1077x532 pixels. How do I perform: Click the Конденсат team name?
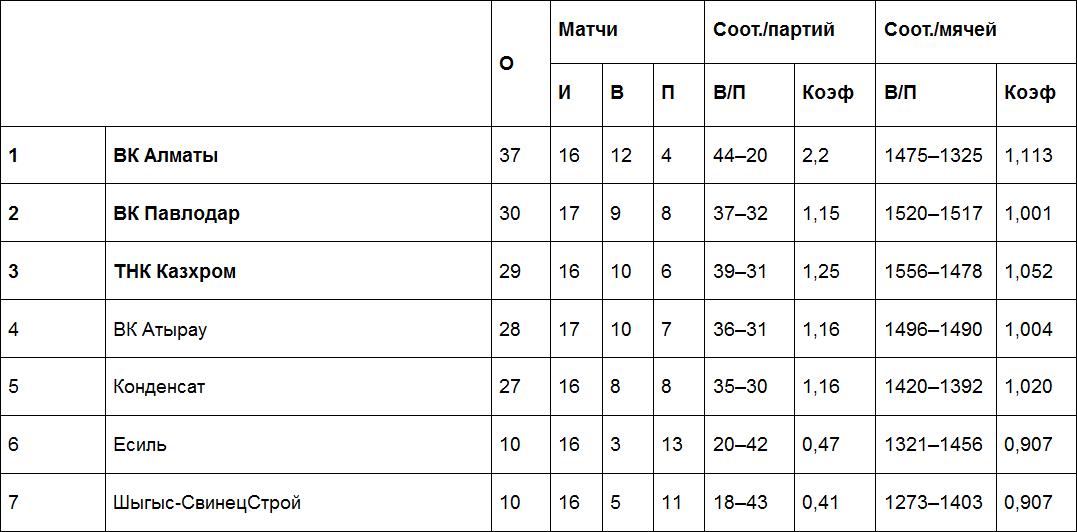tap(160, 387)
